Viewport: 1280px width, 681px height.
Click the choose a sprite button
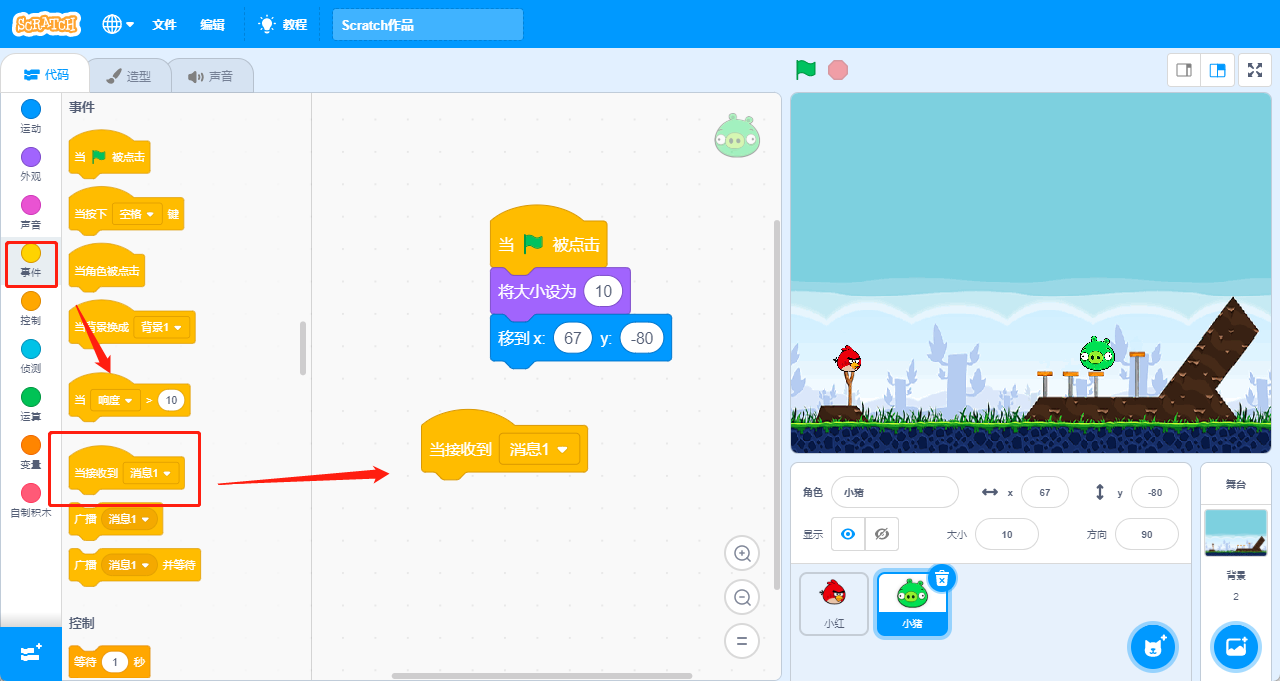[x=1153, y=646]
